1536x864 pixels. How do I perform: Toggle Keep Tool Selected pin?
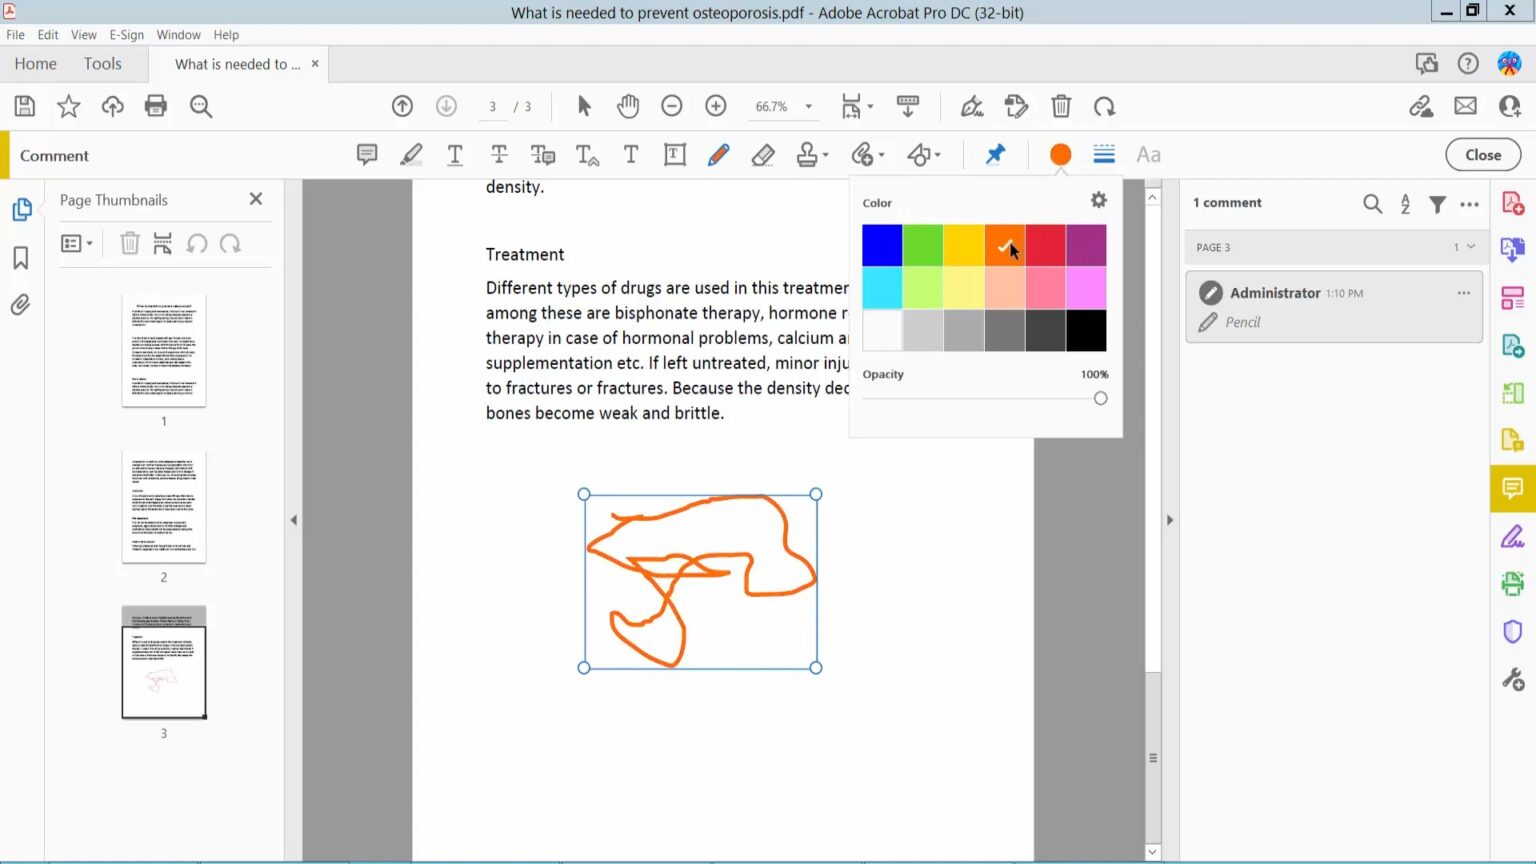[995, 154]
